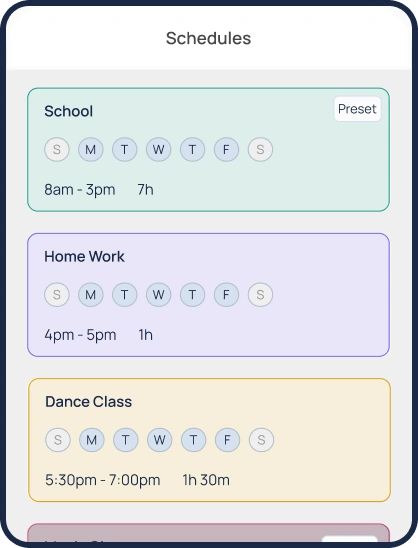Toggle Friday in the School schedule

226,150
